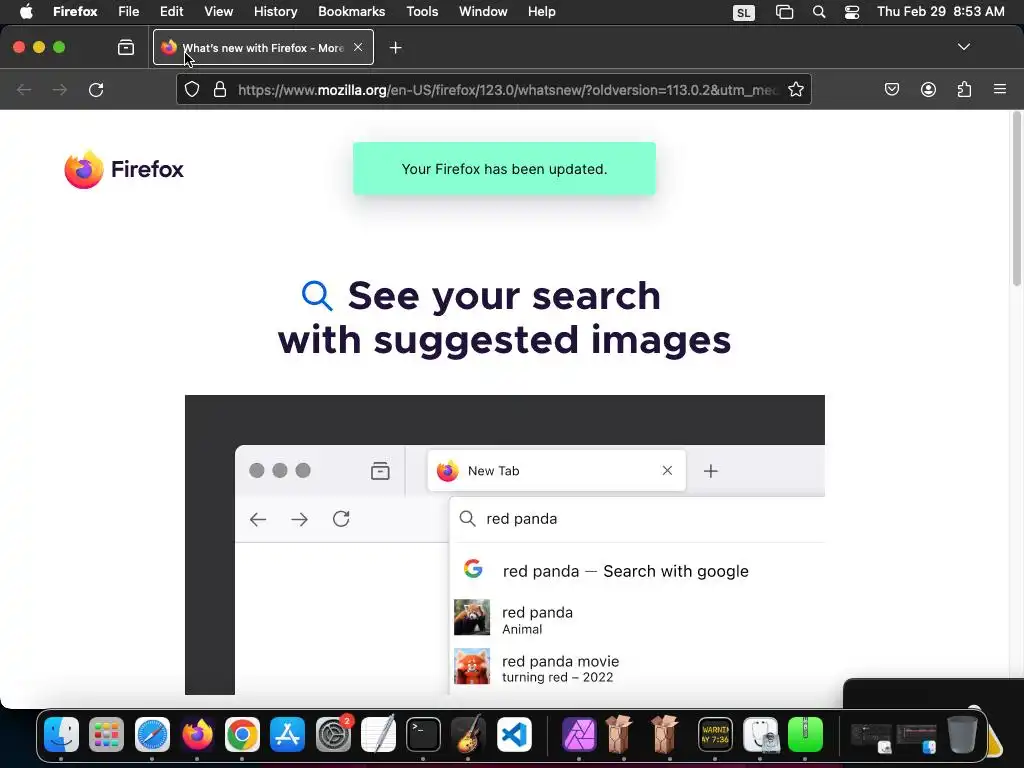This screenshot has width=1024, height=768.
Task: Bookmark this page with the star icon
Action: click(x=795, y=89)
